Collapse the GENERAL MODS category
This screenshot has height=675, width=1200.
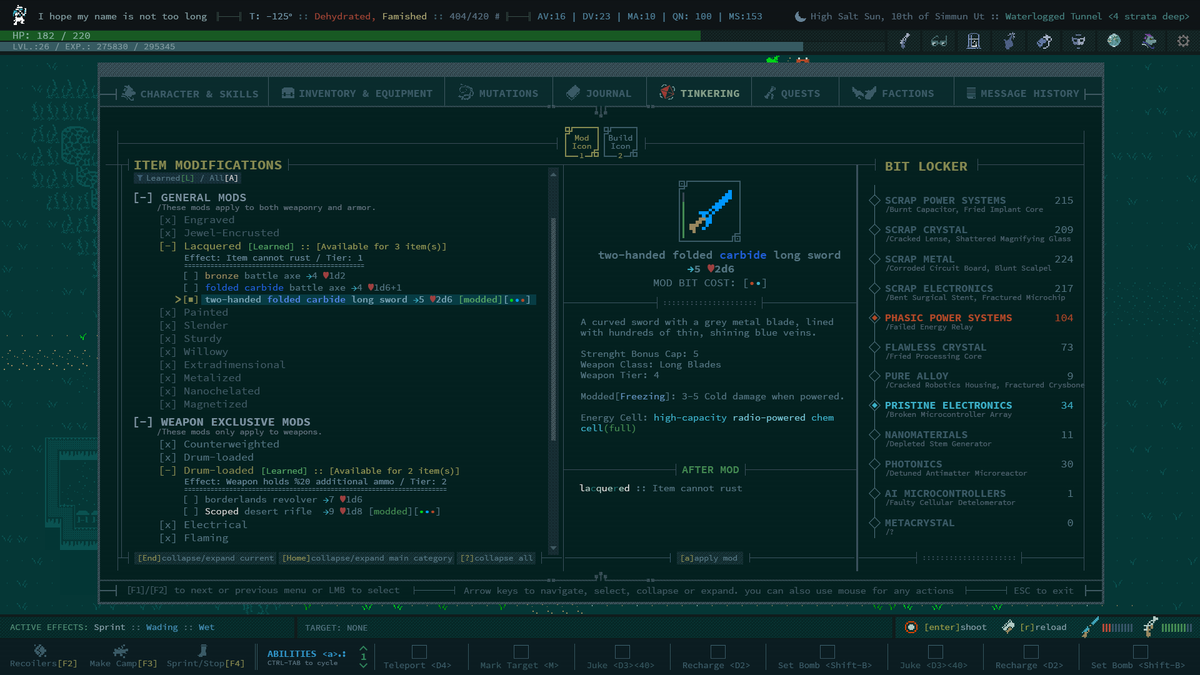click(142, 198)
